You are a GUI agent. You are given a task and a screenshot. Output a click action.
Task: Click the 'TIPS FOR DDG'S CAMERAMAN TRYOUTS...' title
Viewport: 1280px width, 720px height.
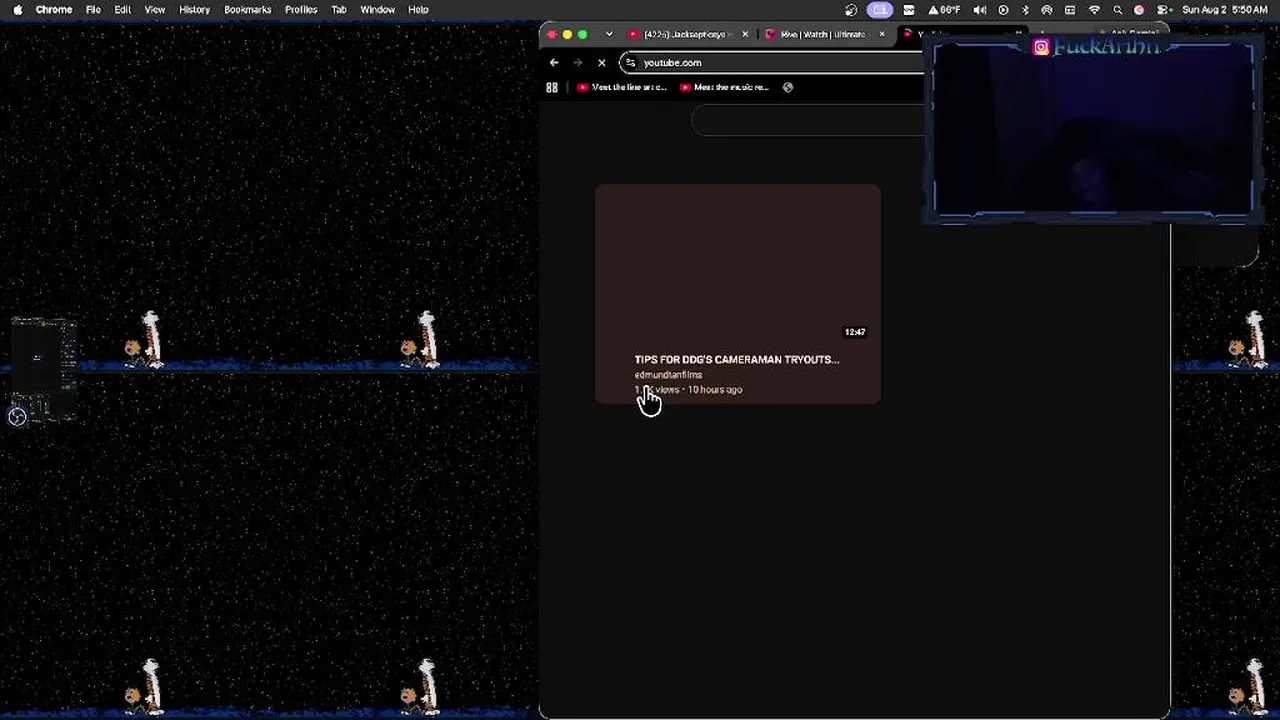[737, 360]
